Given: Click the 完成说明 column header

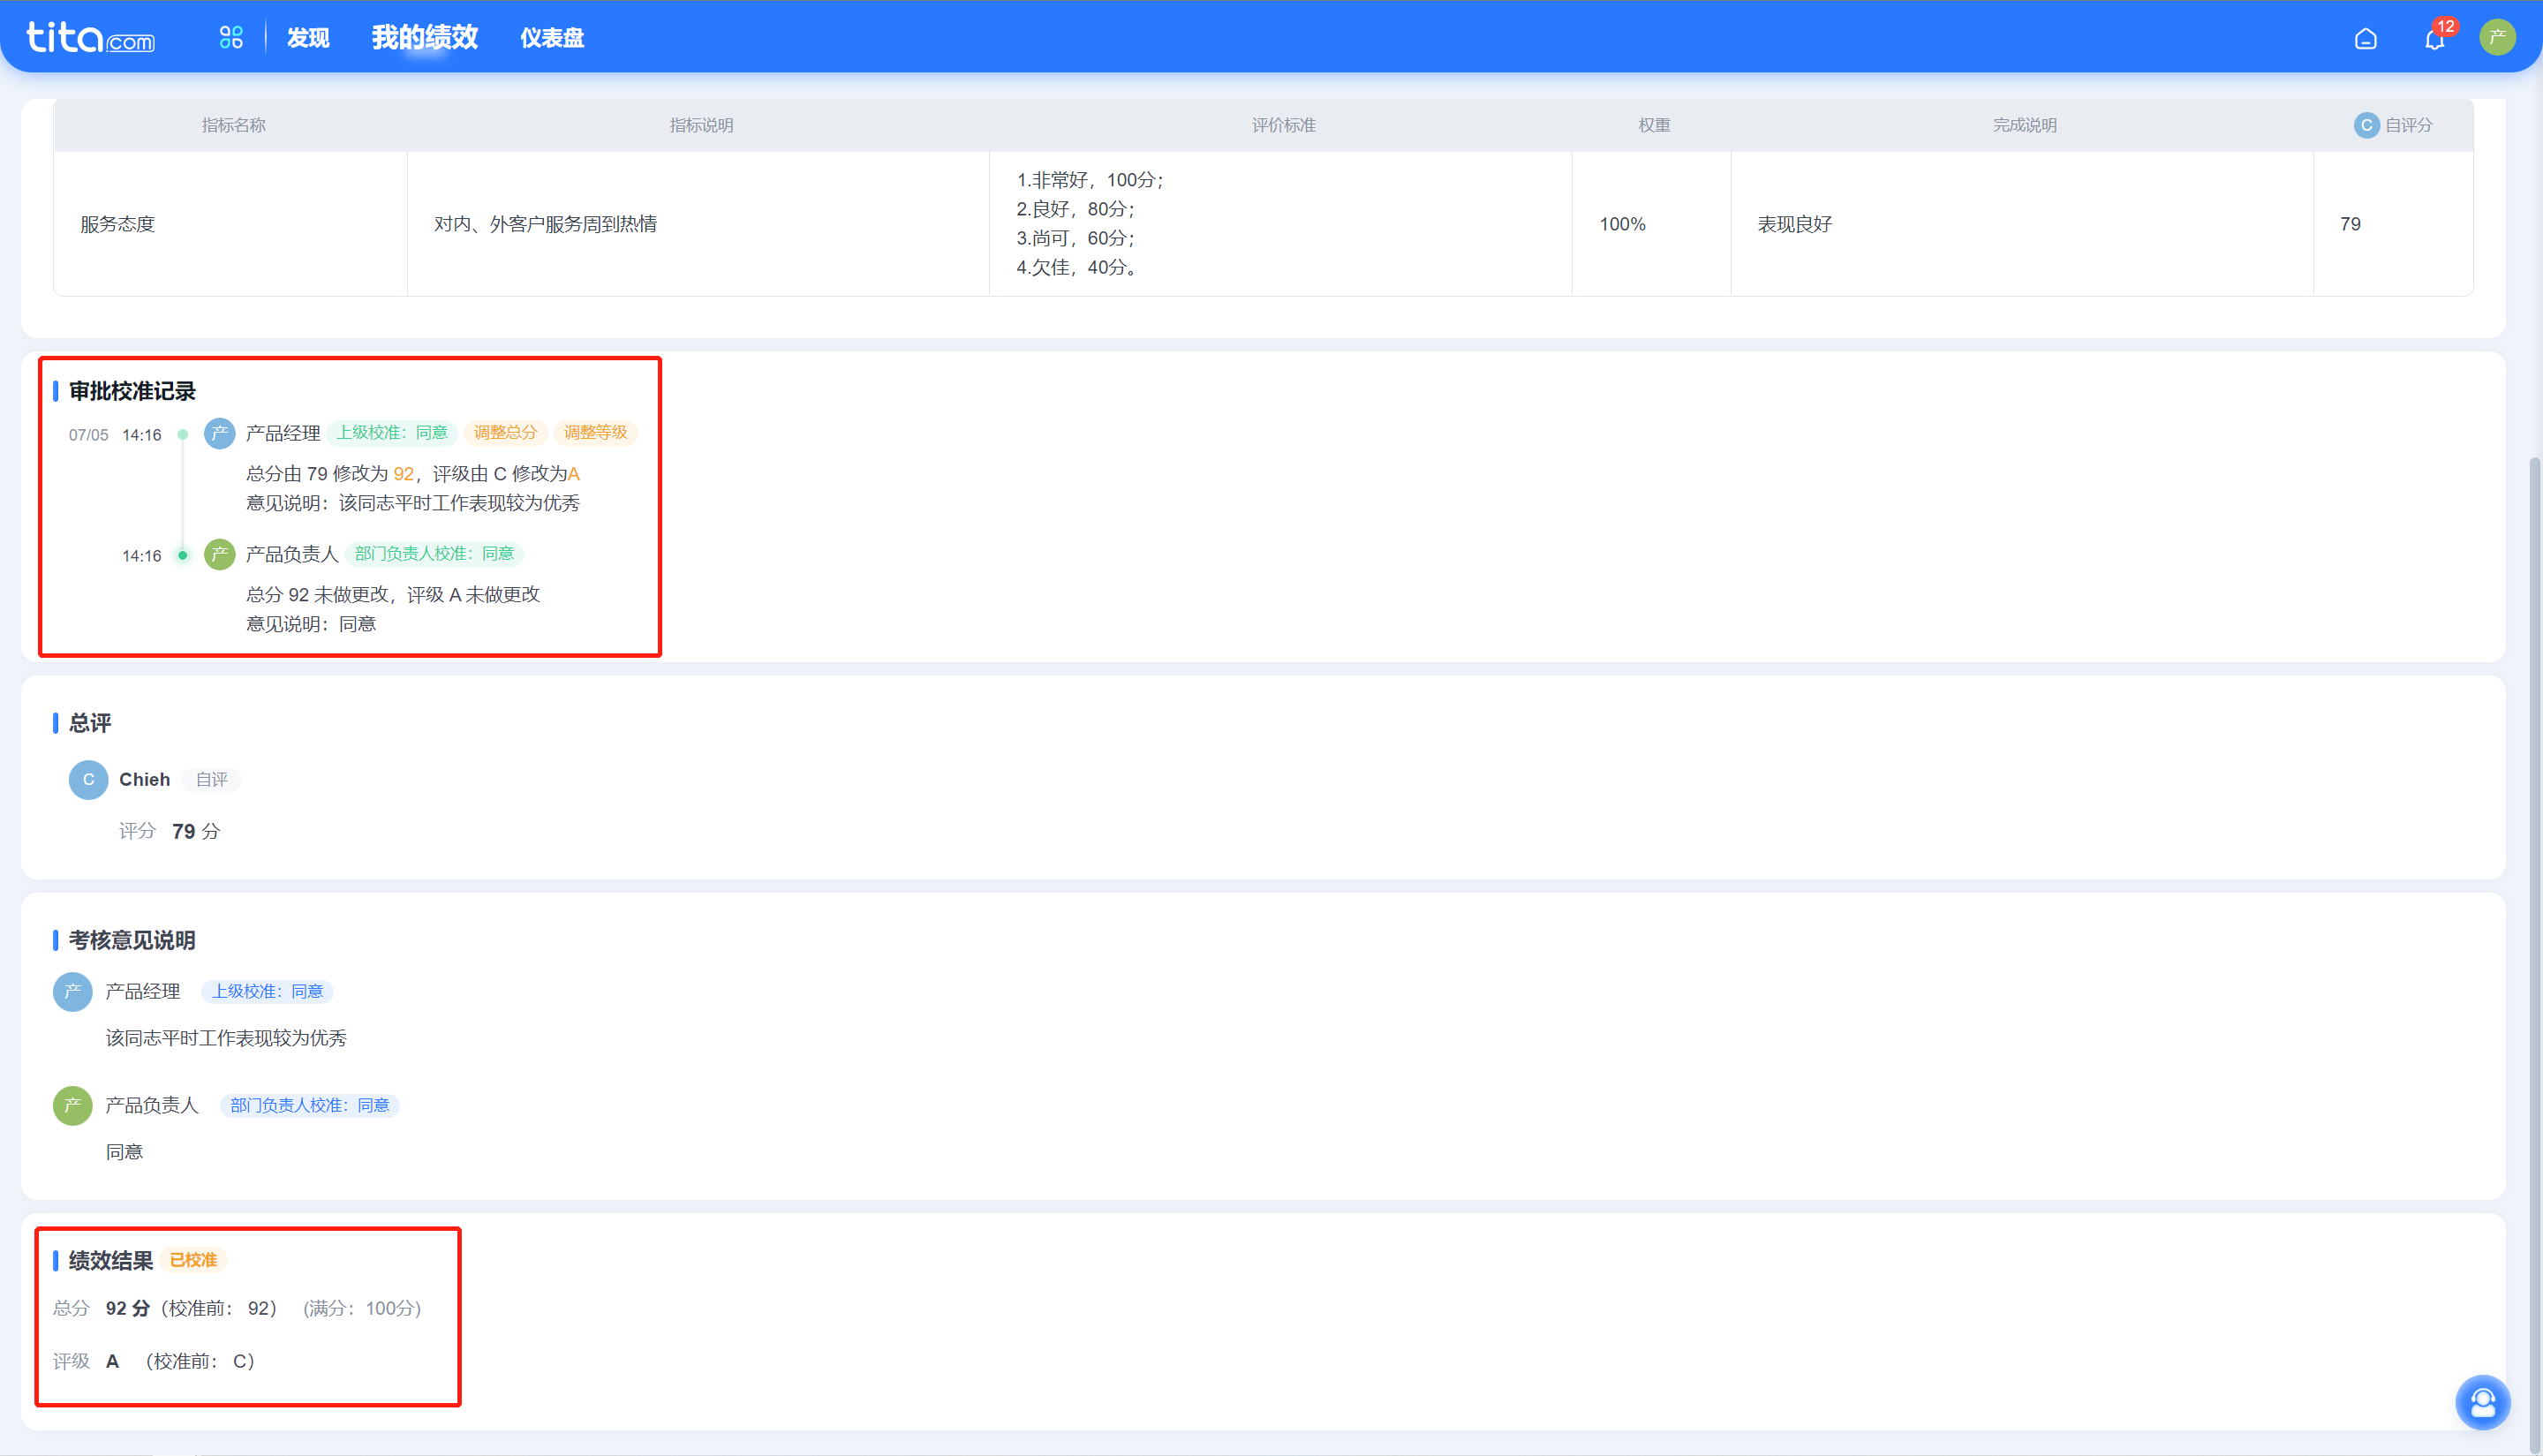Looking at the screenshot, I should click(x=2025, y=125).
